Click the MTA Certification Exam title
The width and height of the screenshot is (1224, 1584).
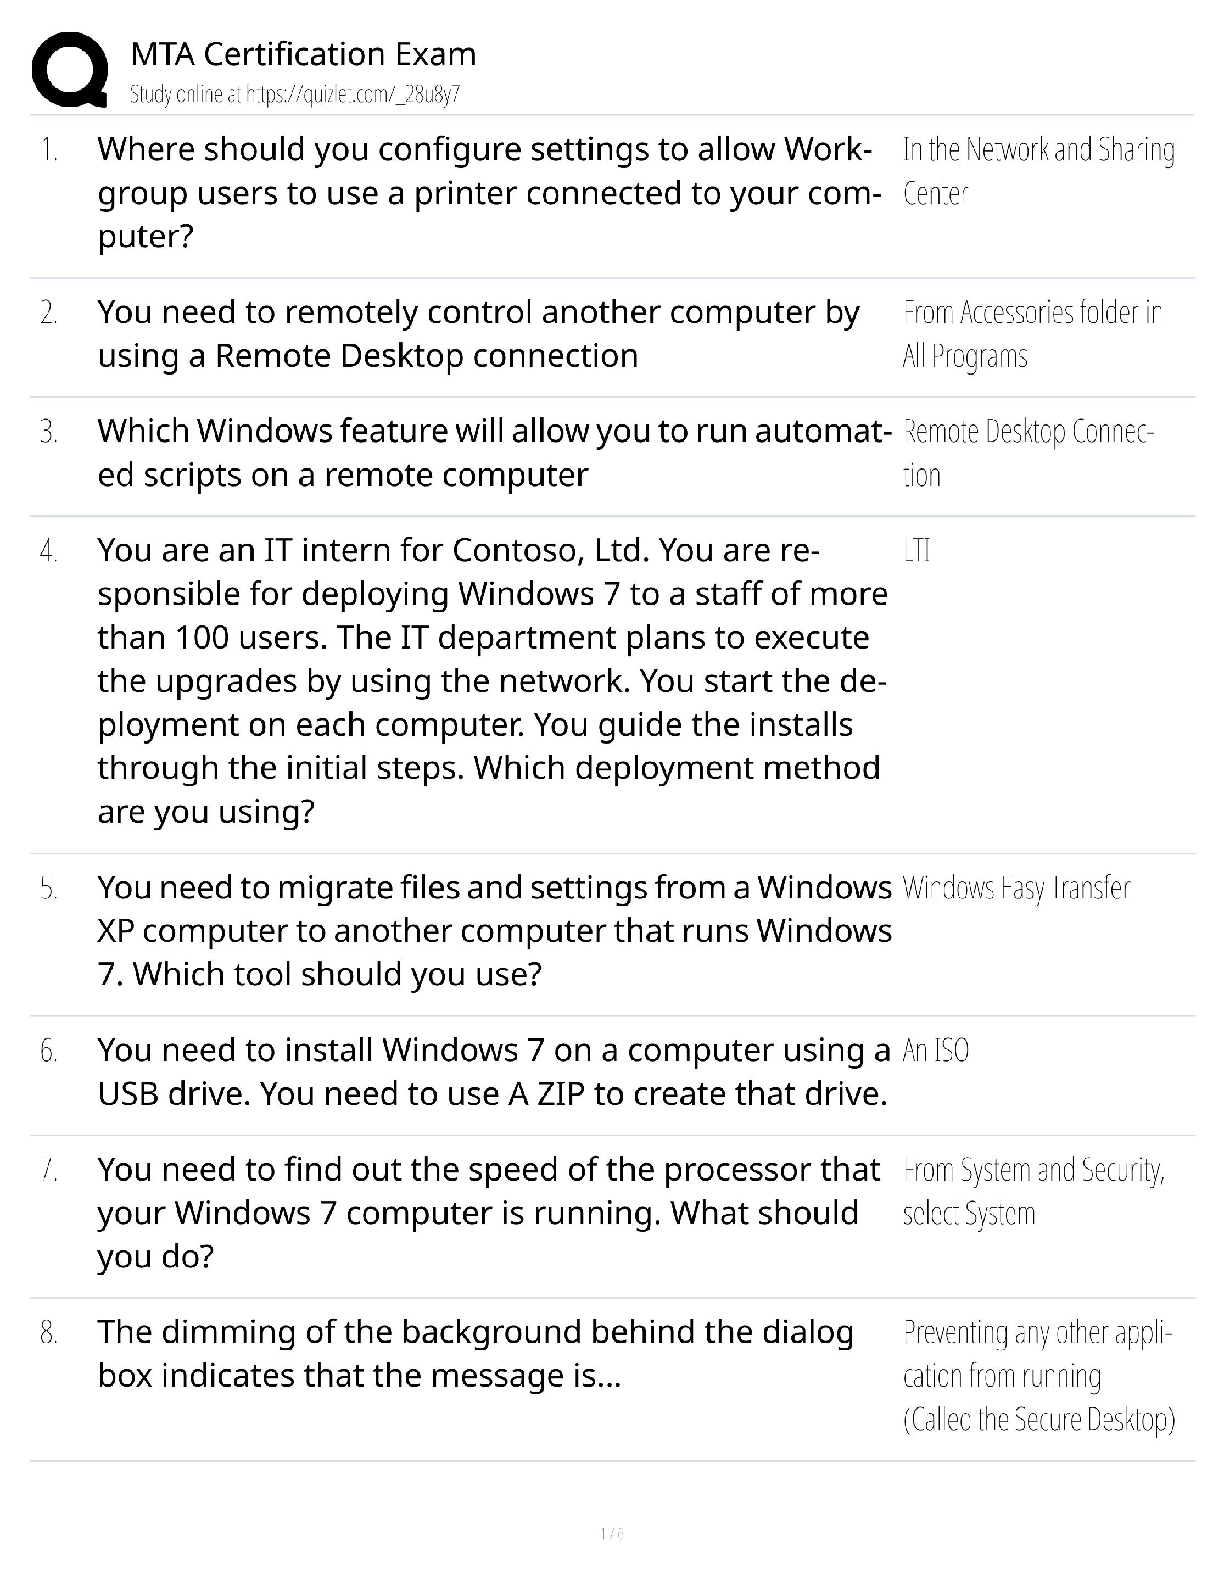pos(303,54)
